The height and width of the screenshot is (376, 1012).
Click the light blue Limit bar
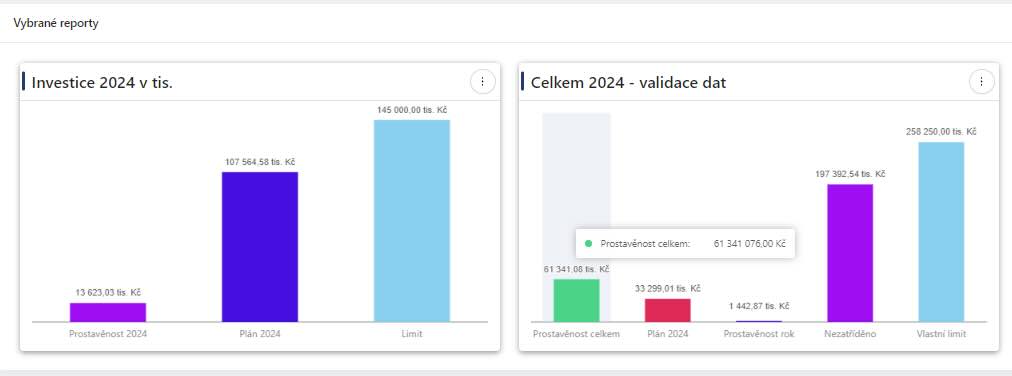click(412, 221)
